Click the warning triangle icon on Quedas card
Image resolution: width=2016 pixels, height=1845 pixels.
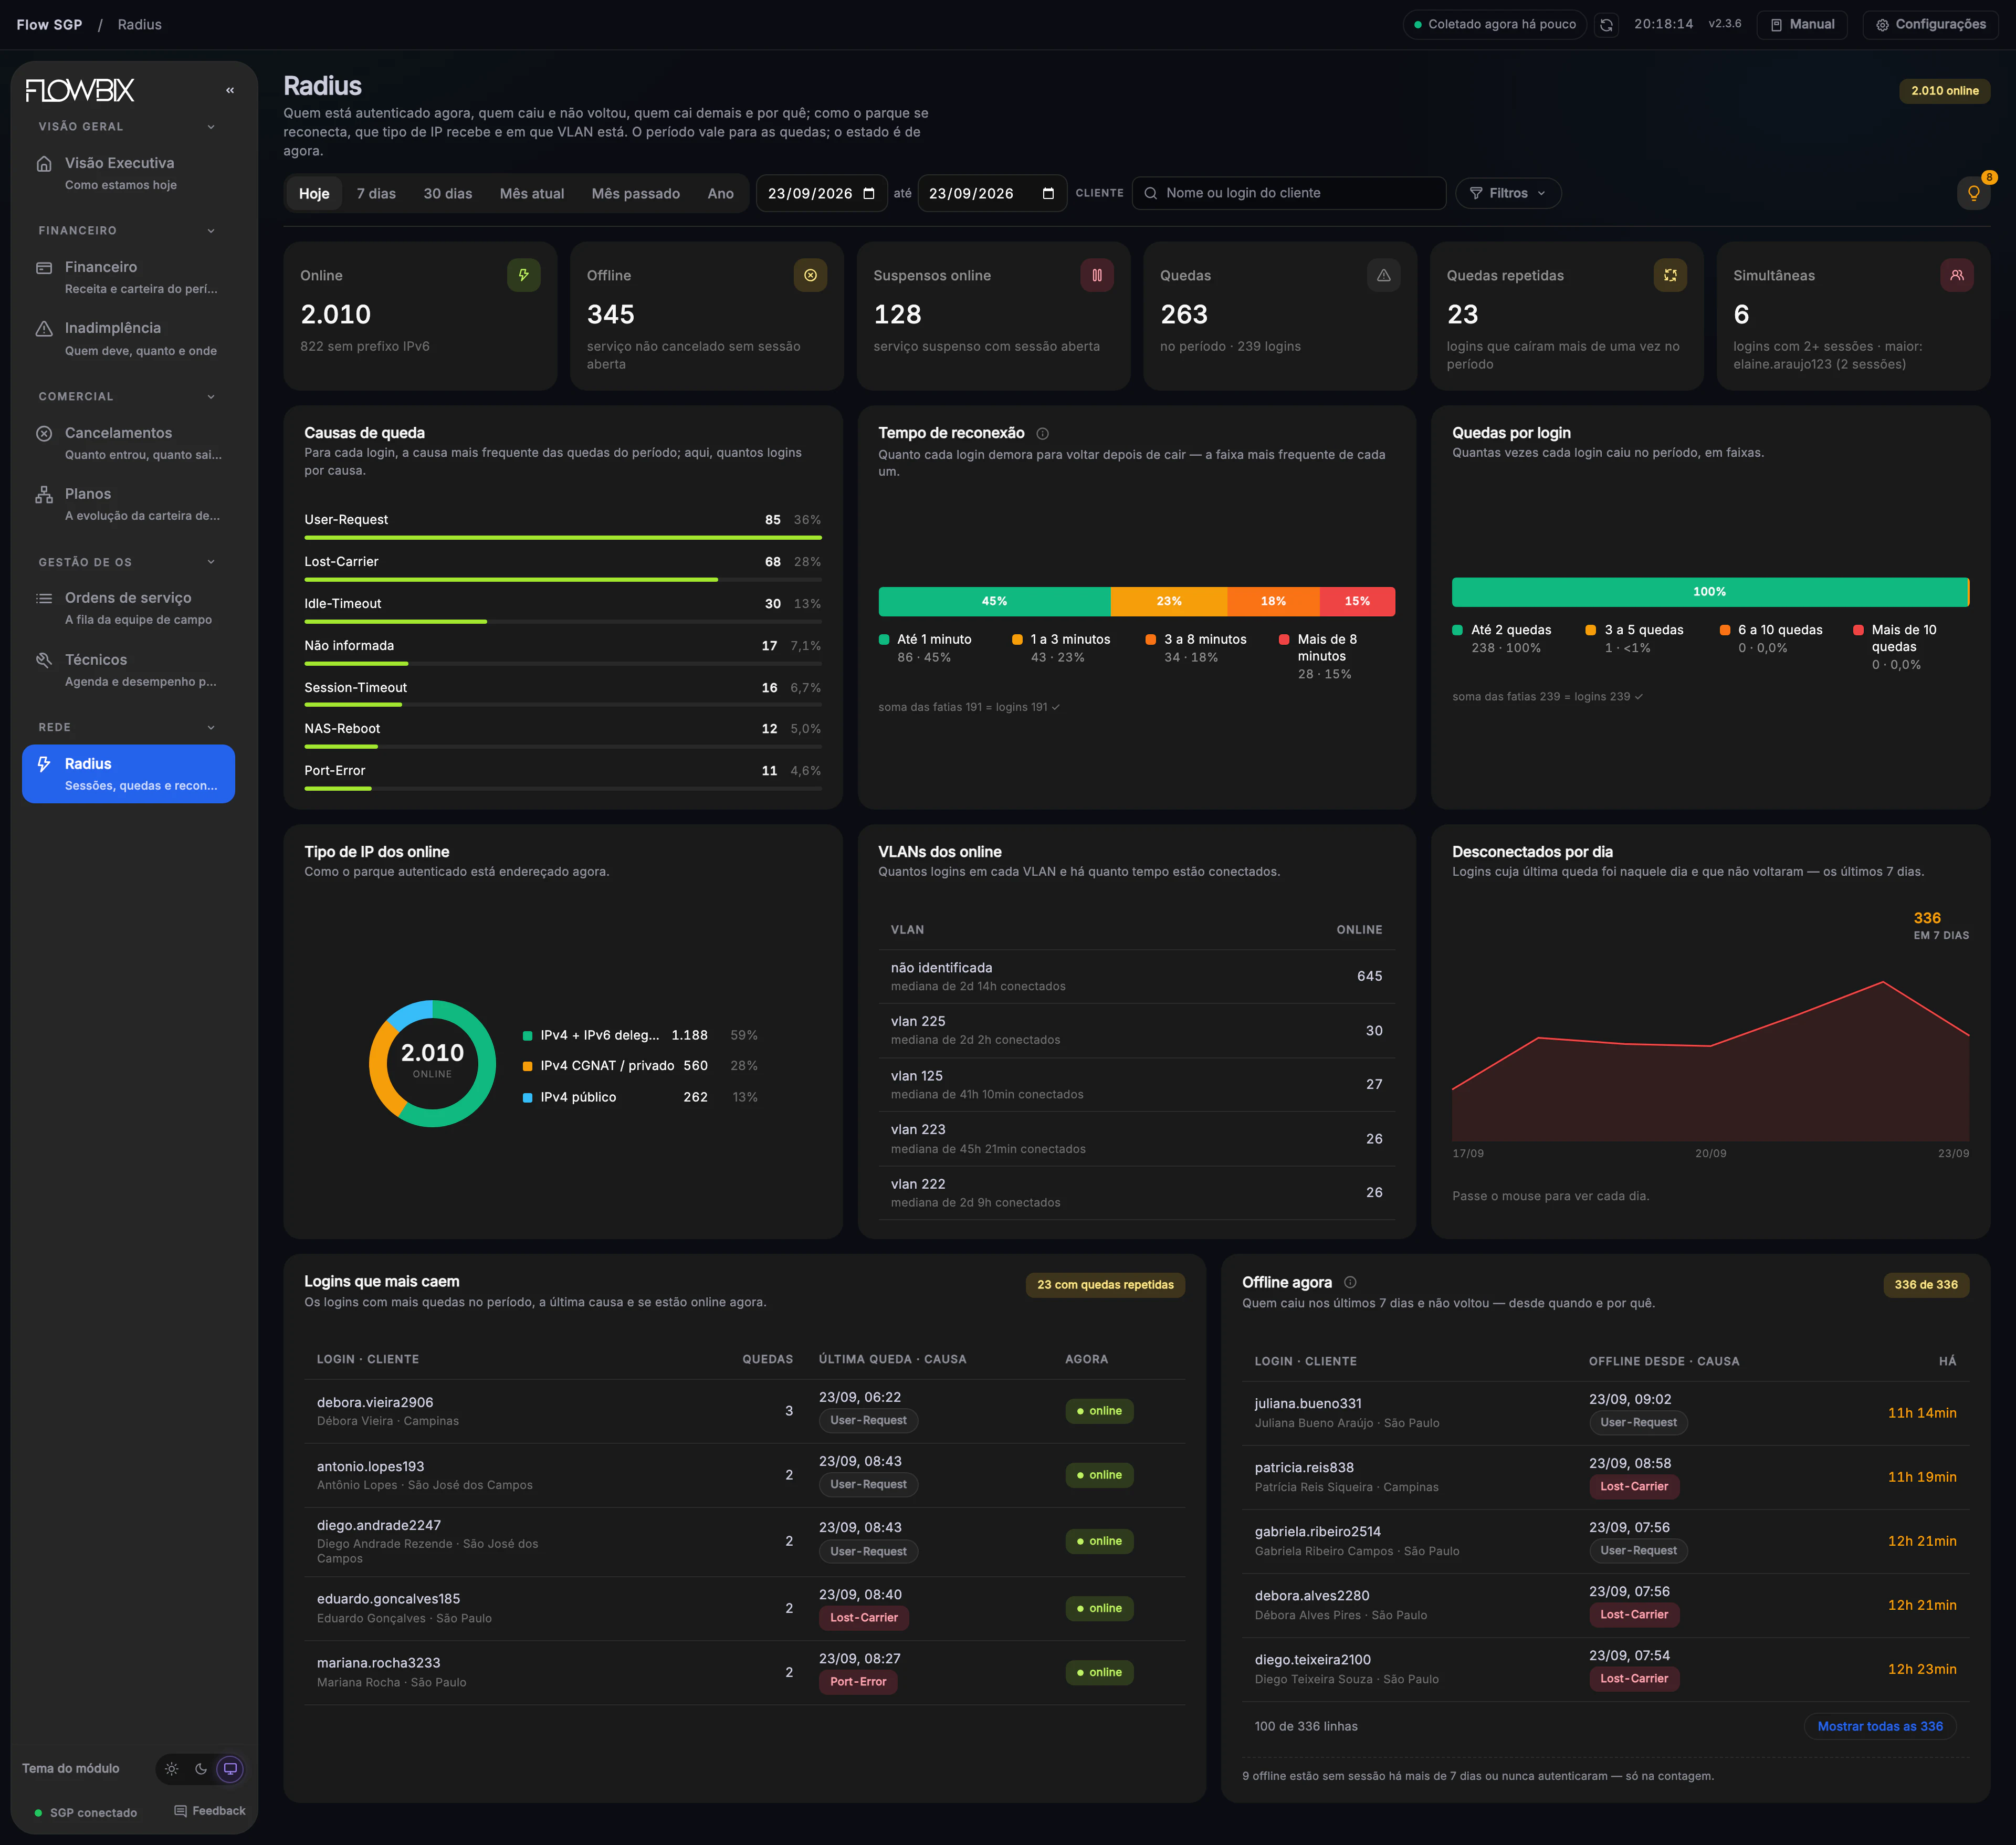(x=1383, y=275)
